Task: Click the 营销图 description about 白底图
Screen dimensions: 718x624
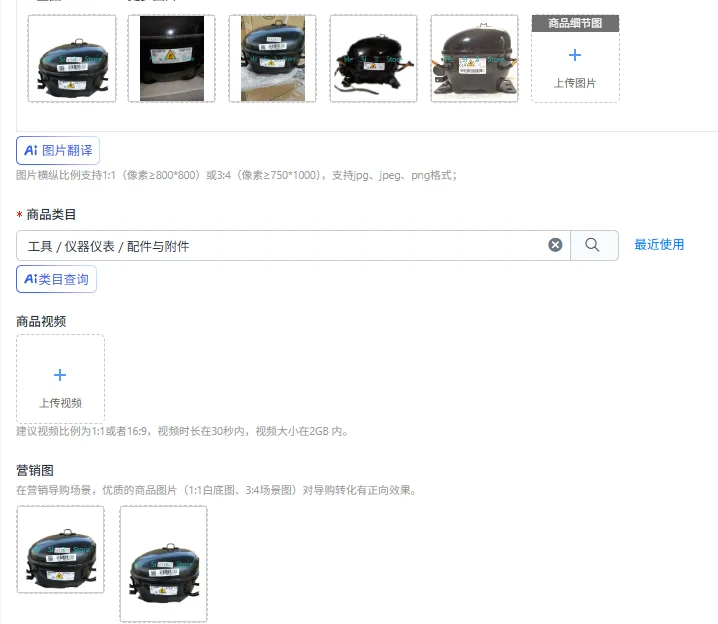Action: [x=217, y=490]
